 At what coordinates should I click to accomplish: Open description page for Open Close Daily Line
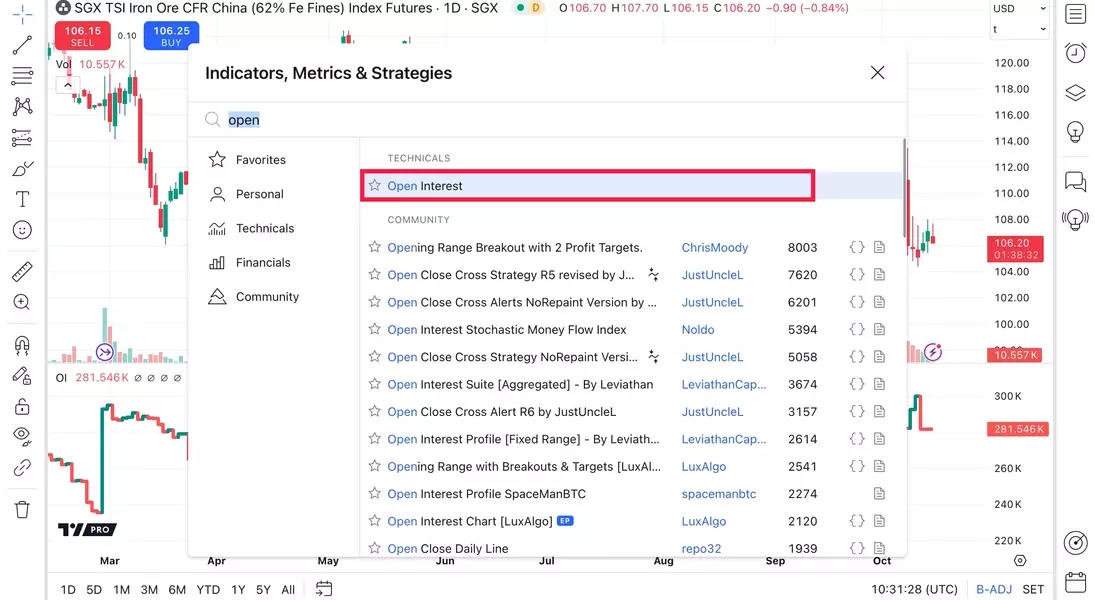879,548
